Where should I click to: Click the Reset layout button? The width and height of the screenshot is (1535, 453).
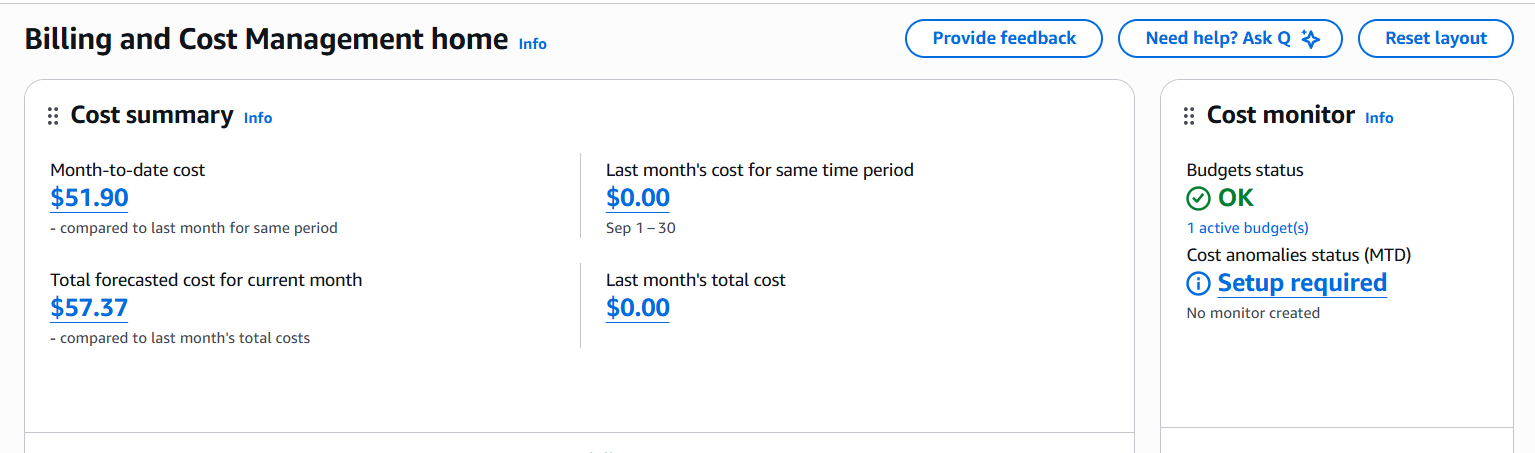click(1435, 39)
